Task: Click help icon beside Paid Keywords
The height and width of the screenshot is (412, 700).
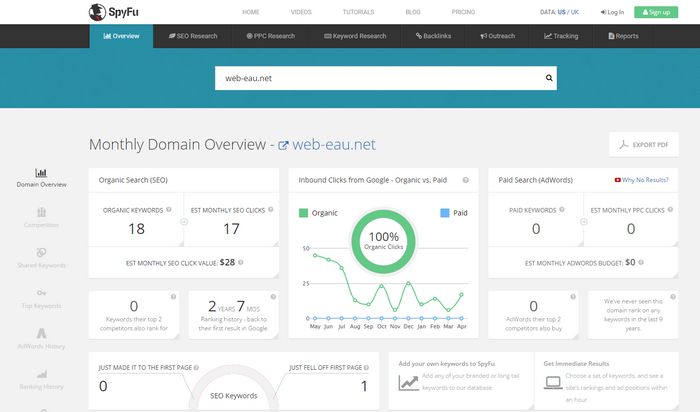Action: point(562,209)
